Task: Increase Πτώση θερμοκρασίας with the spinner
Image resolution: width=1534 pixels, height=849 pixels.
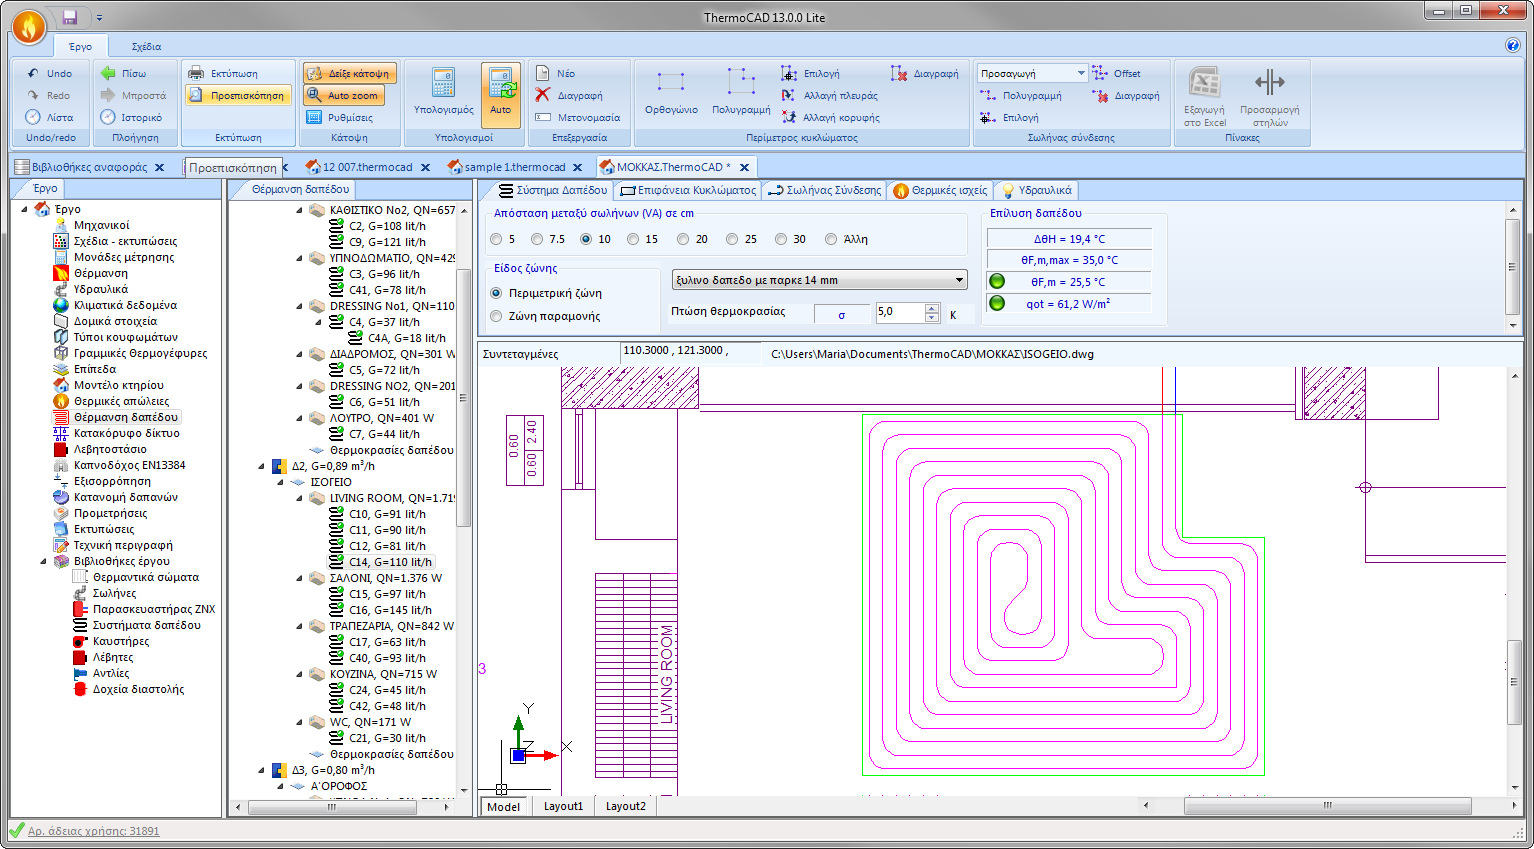Action: point(929,307)
